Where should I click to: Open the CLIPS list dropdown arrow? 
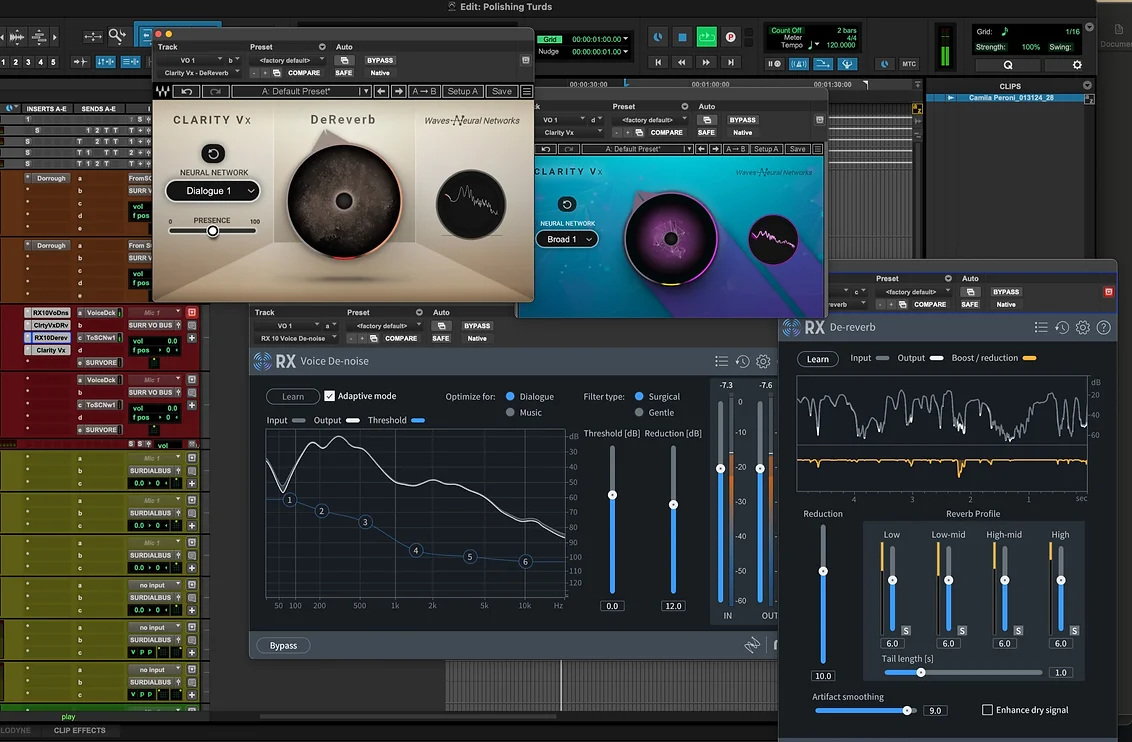1087,86
